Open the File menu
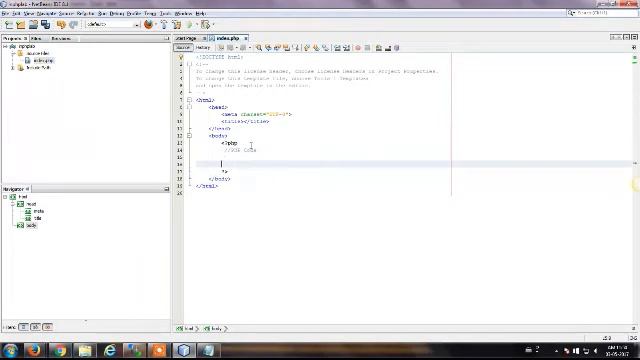The height and width of the screenshot is (360, 640). [x=5, y=13]
